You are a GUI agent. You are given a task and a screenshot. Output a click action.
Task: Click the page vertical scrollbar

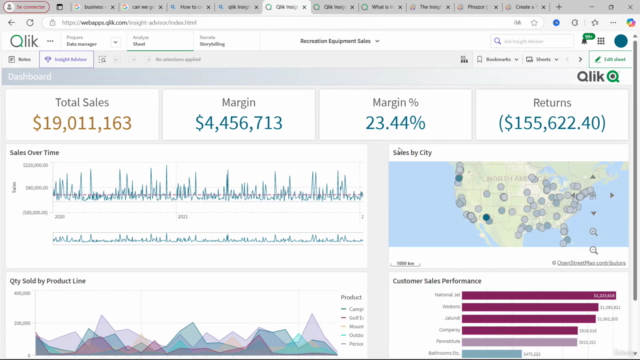coord(635,169)
